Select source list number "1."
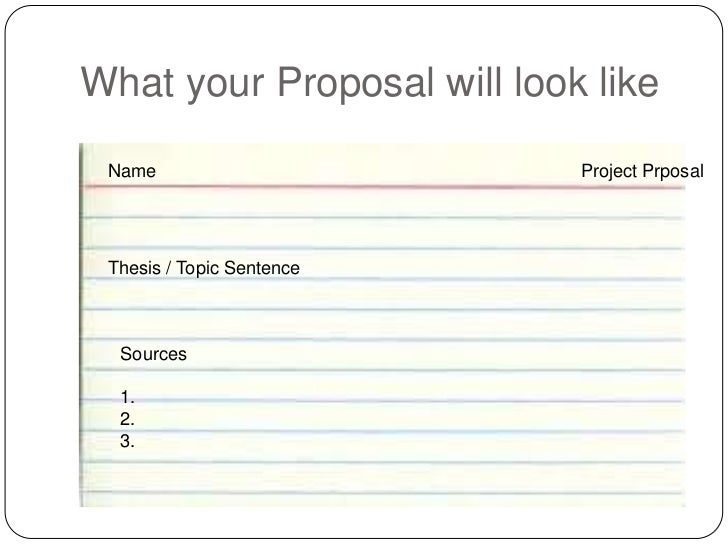 pyautogui.click(x=127, y=397)
